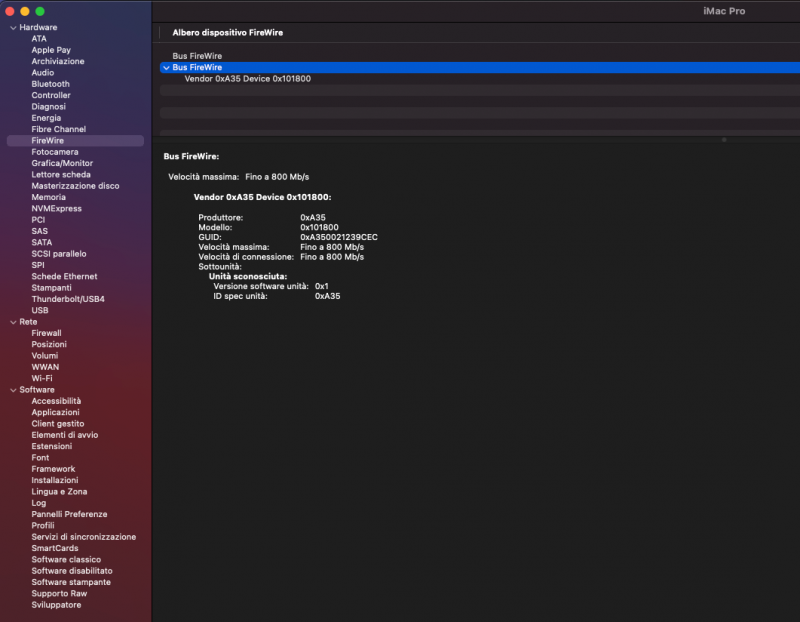
Task: Open Sviluppatore under Software
Action: pyautogui.click(x=56, y=605)
